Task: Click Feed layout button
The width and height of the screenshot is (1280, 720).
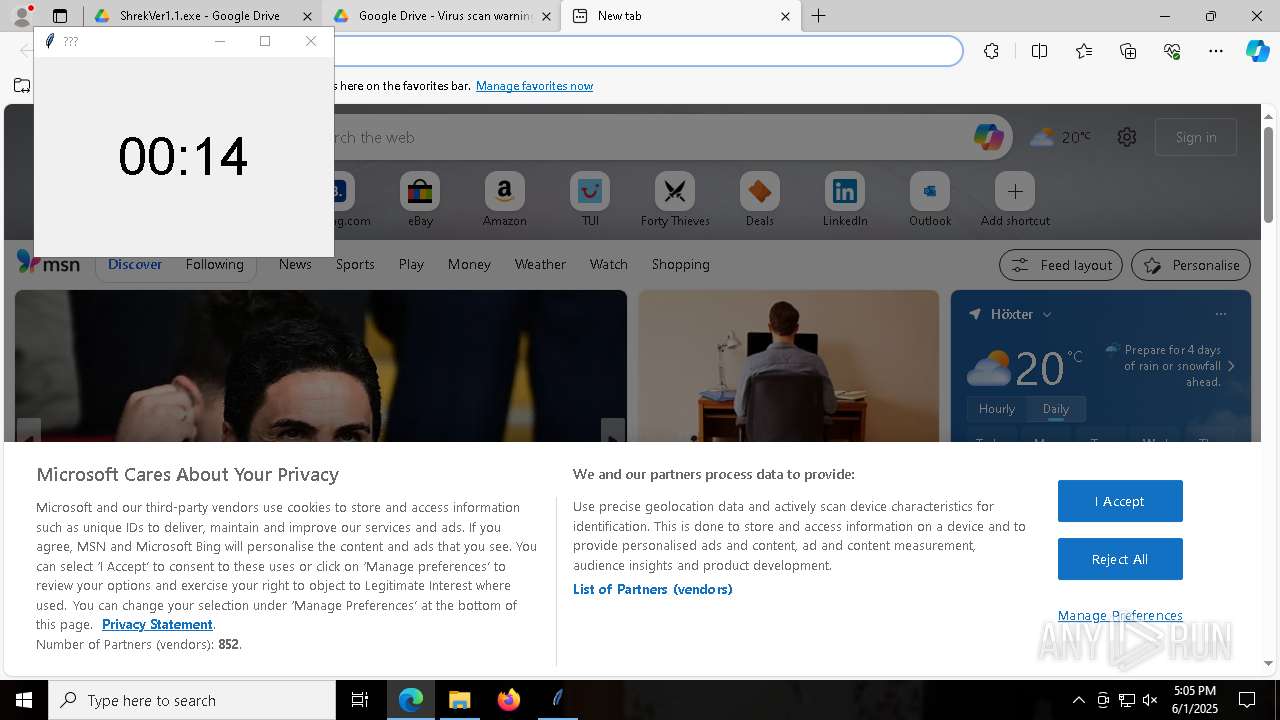Action: pos(1061,265)
